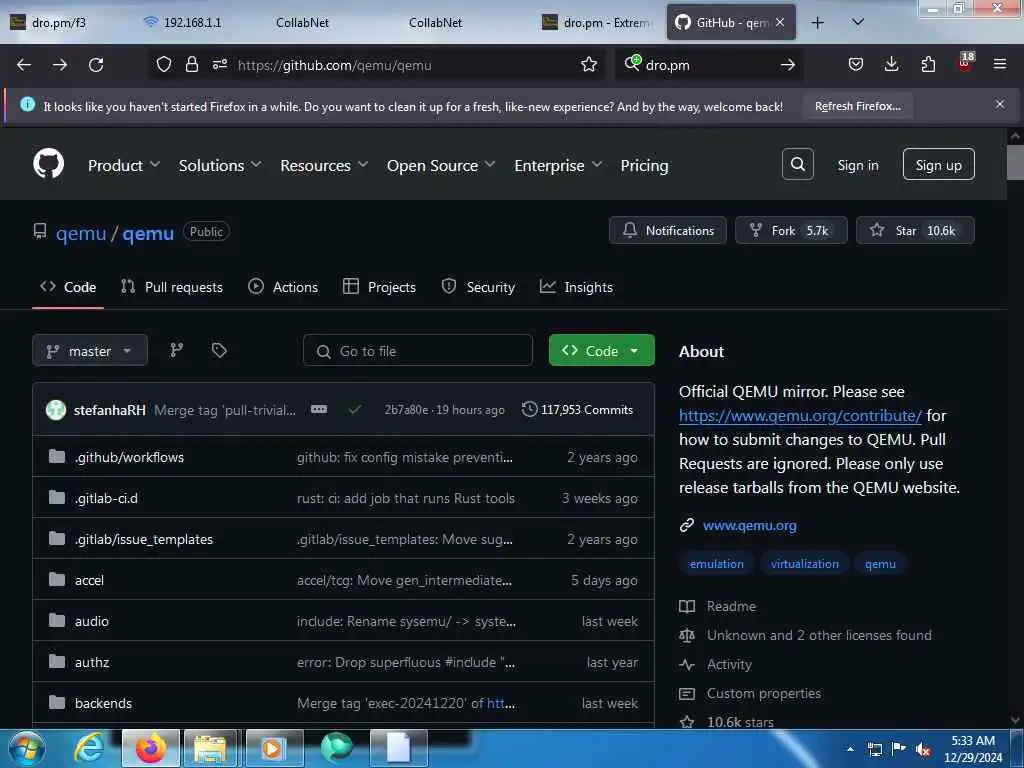The image size is (1024, 768).
Task: Open a new tab with the plus button
Action: click(817, 23)
